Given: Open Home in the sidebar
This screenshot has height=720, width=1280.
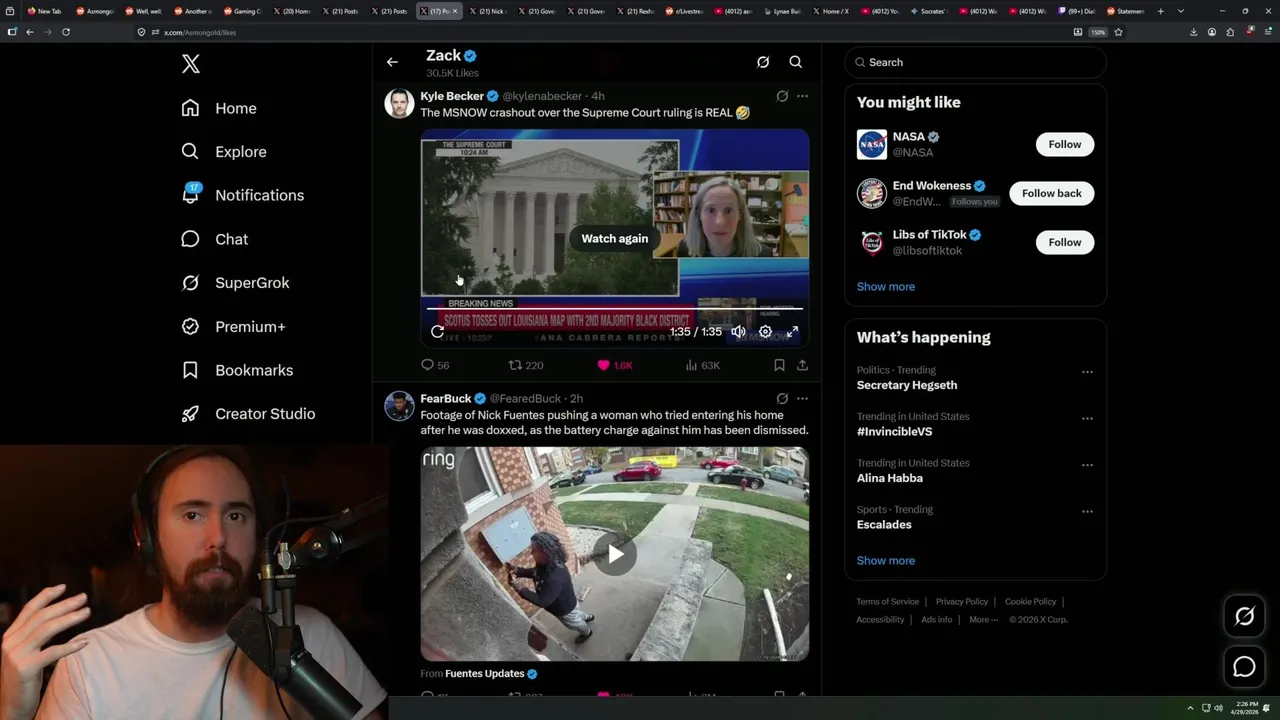Looking at the screenshot, I should pyautogui.click(x=219, y=108).
